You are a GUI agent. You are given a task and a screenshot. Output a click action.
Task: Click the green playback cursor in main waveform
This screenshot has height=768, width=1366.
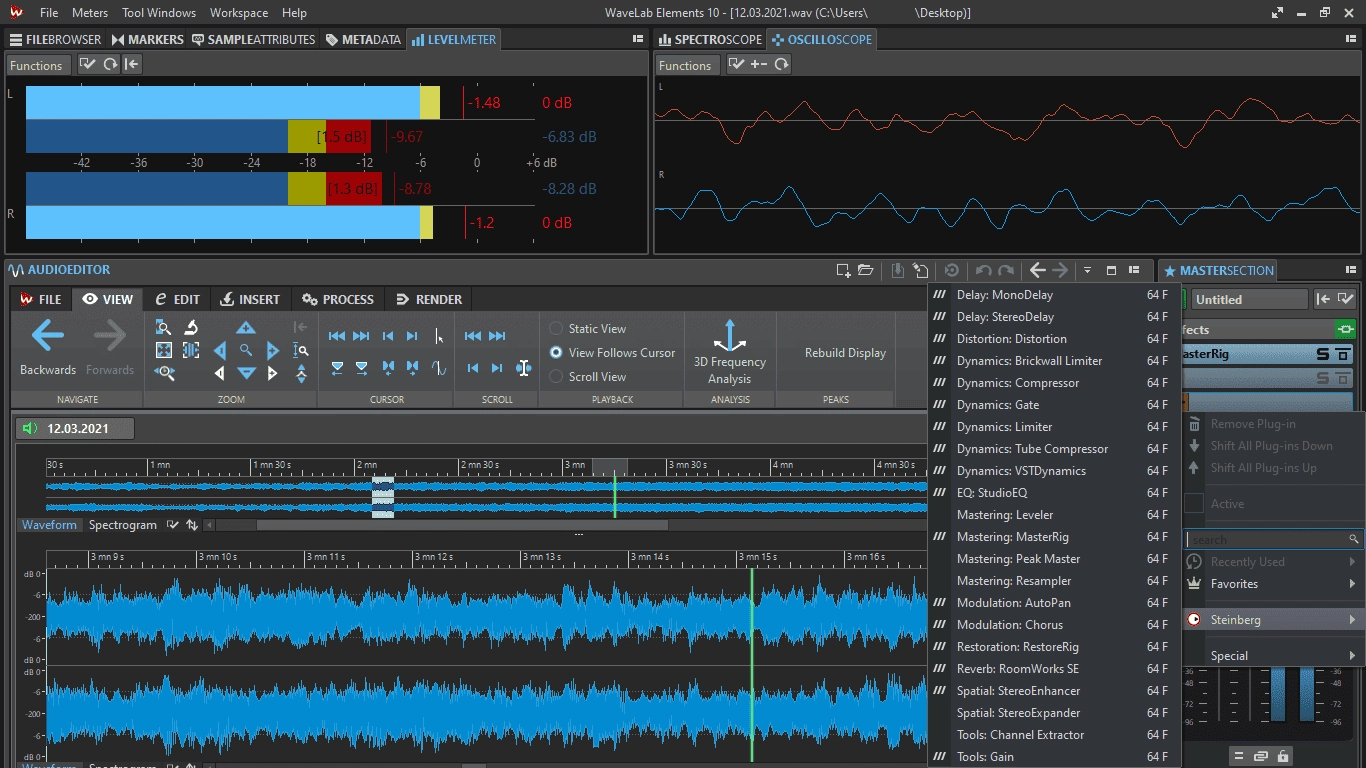point(751,665)
